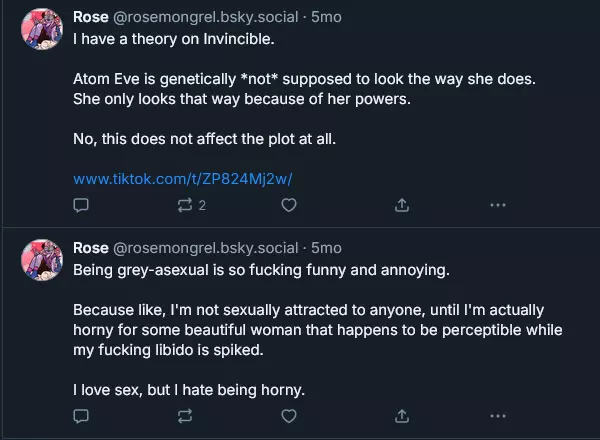The image size is (600, 440).
Task: Reply to the Invincible theory post
Action: [x=82, y=205]
